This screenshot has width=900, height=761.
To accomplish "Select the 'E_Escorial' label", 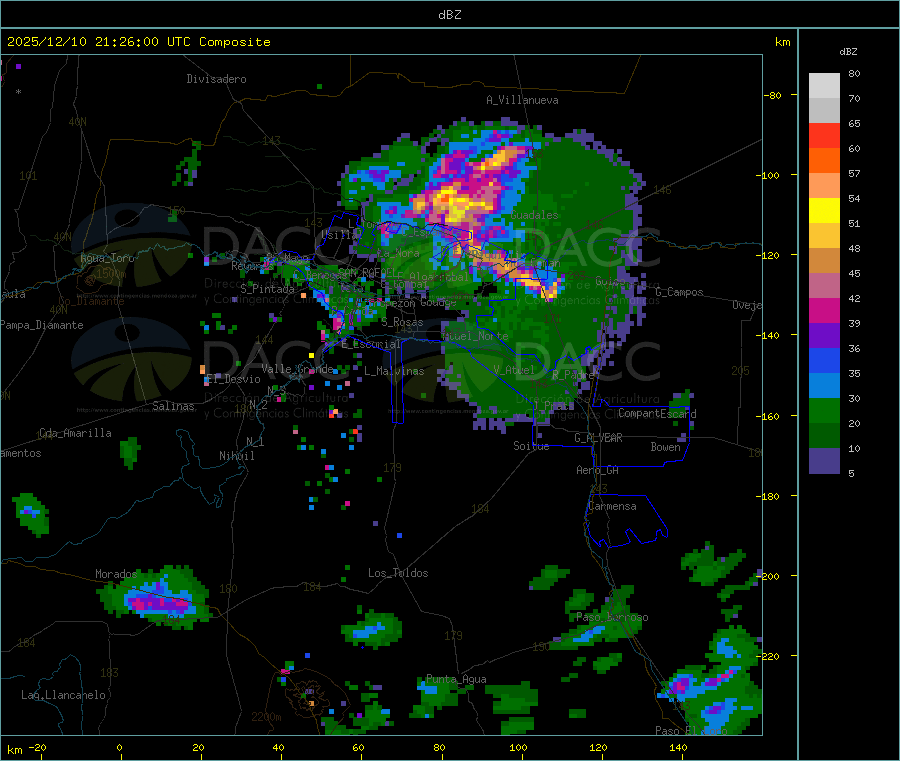I will click(x=371, y=344).
